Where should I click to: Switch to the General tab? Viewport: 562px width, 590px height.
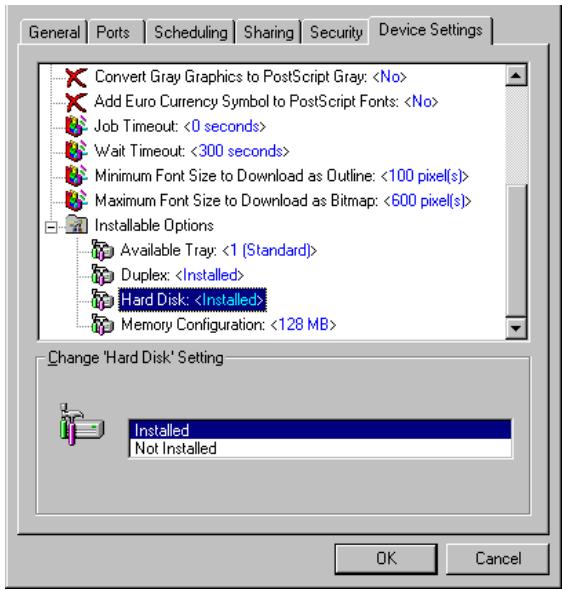[x=54, y=32]
